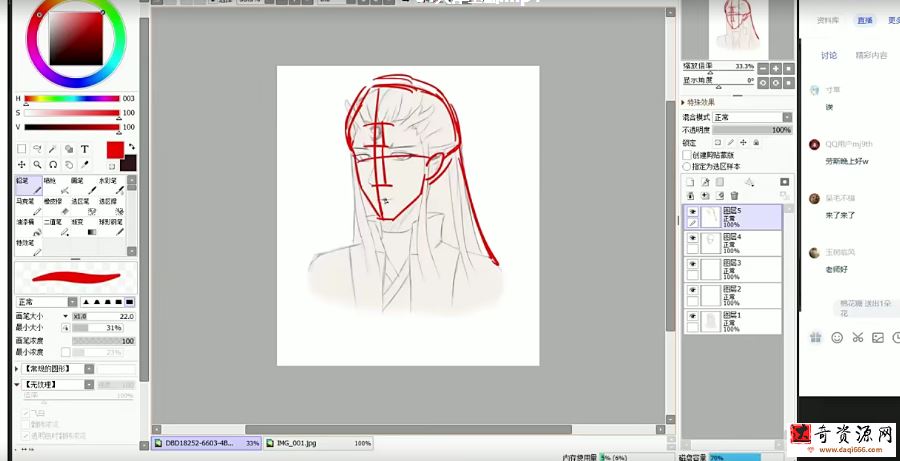This screenshot has height=461, width=900.
Task: Choose the 喷枪 airbrush tool
Action: pyautogui.click(x=56, y=185)
